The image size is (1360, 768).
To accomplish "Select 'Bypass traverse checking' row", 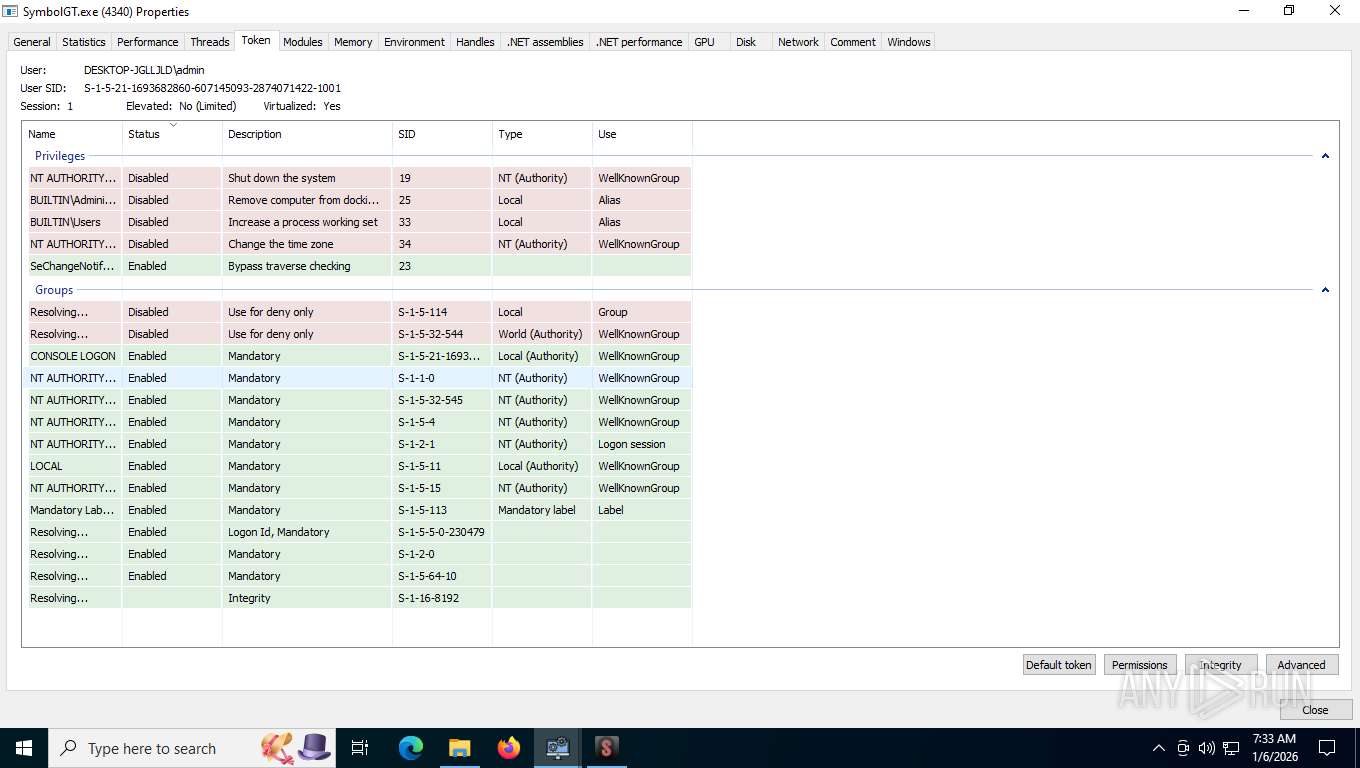I will pyautogui.click(x=357, y=266).
